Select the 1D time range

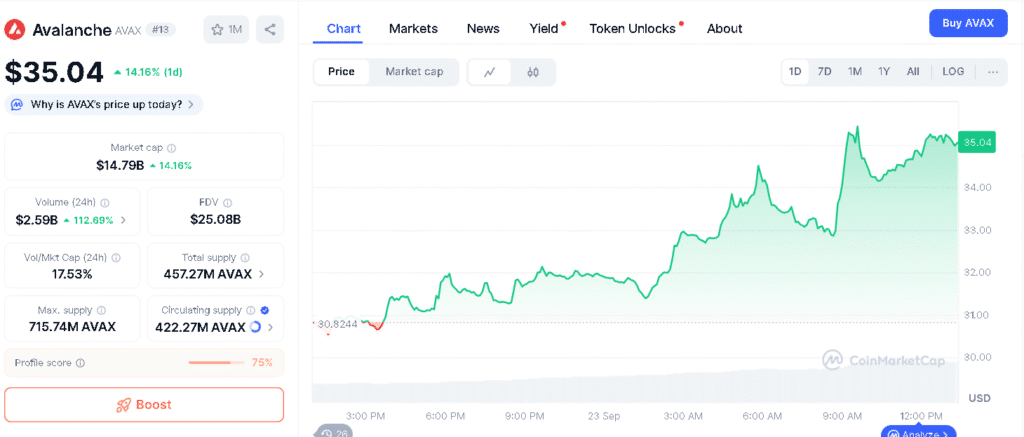pos(795,72)
